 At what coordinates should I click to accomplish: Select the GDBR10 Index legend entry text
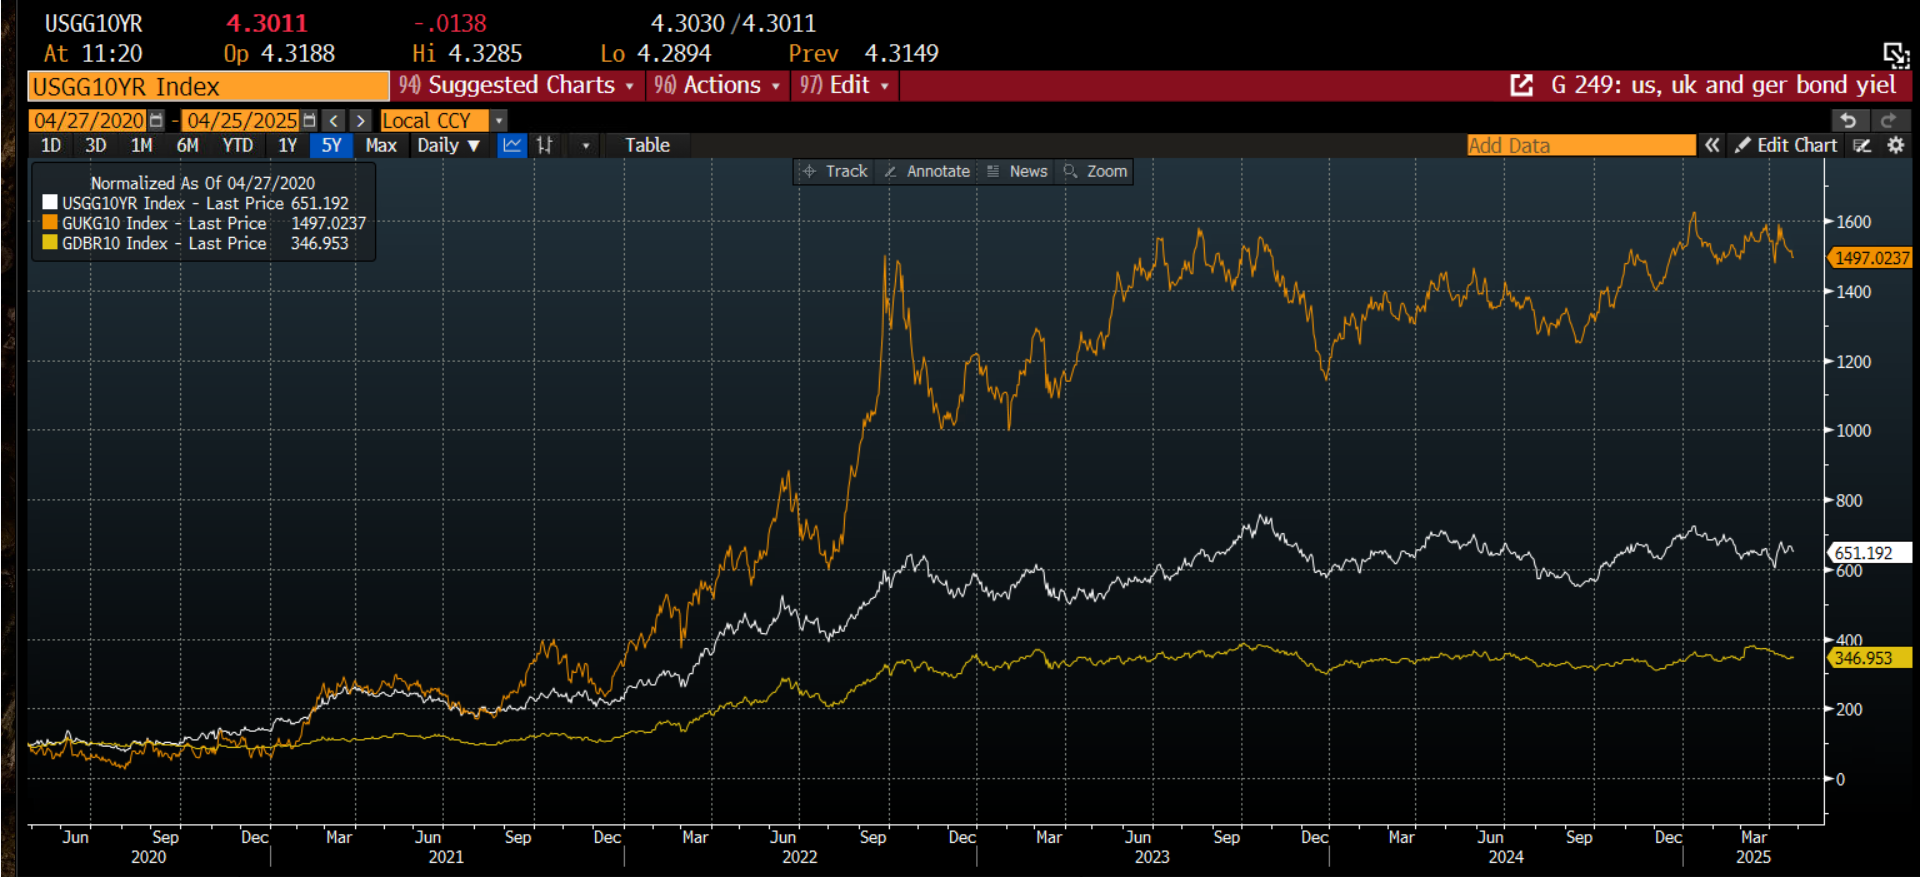coord(205,243)
